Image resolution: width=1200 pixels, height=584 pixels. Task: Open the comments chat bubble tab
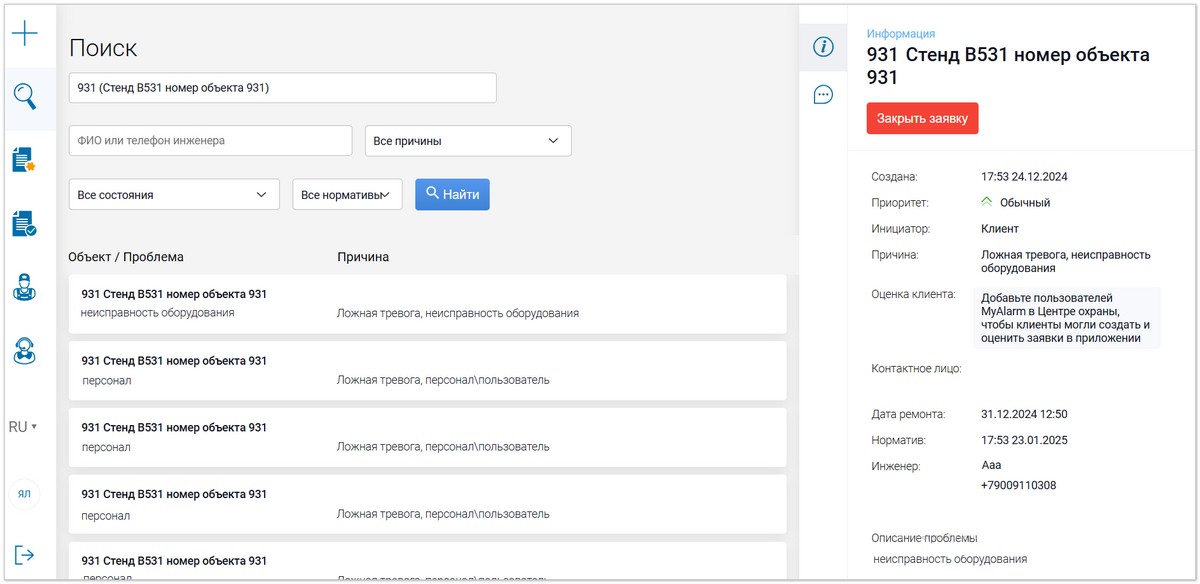823,95
